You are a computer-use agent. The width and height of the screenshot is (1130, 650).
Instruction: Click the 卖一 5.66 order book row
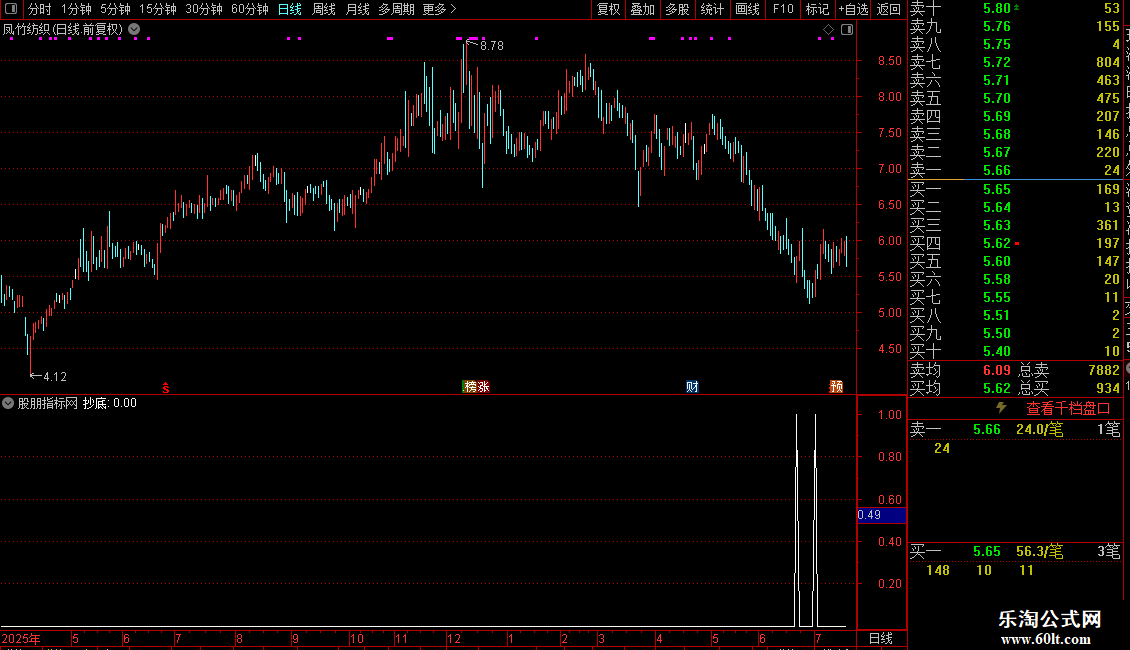(1015, 170)
